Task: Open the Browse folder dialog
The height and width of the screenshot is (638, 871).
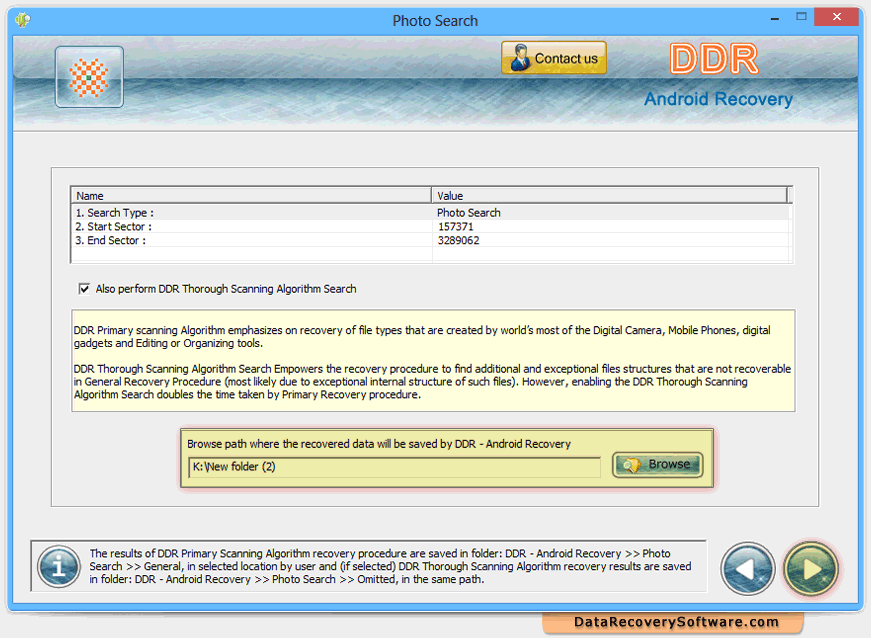Action: 657,465
